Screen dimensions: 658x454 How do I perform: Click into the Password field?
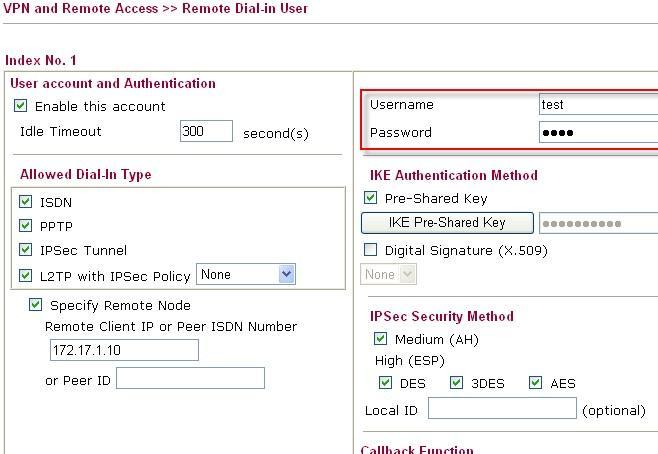click(x=597, y=132)
